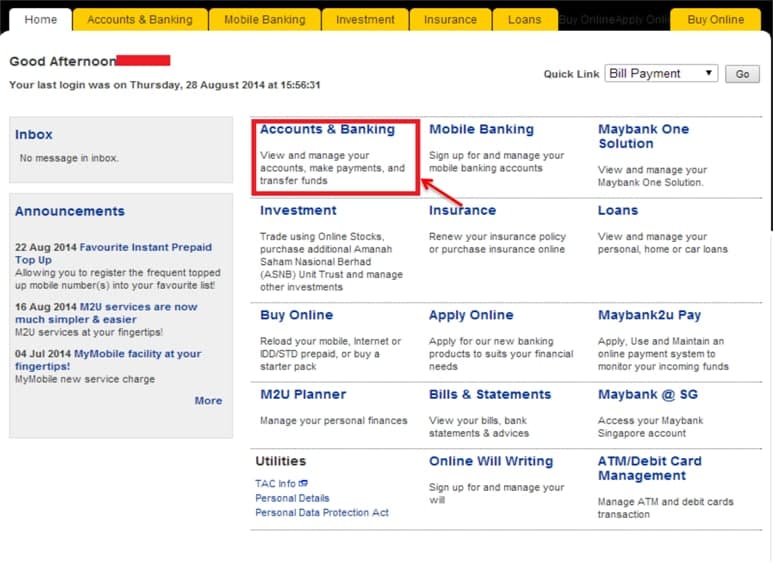The height and width of the screenshot is (563, 774).
Task: Open the Insurance section heading link
Action: (463, 211)
